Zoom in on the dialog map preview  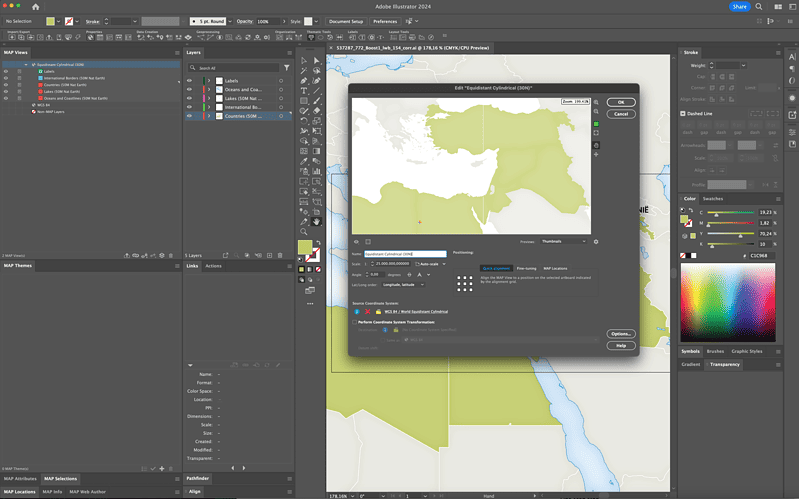[x=596, y=102]
